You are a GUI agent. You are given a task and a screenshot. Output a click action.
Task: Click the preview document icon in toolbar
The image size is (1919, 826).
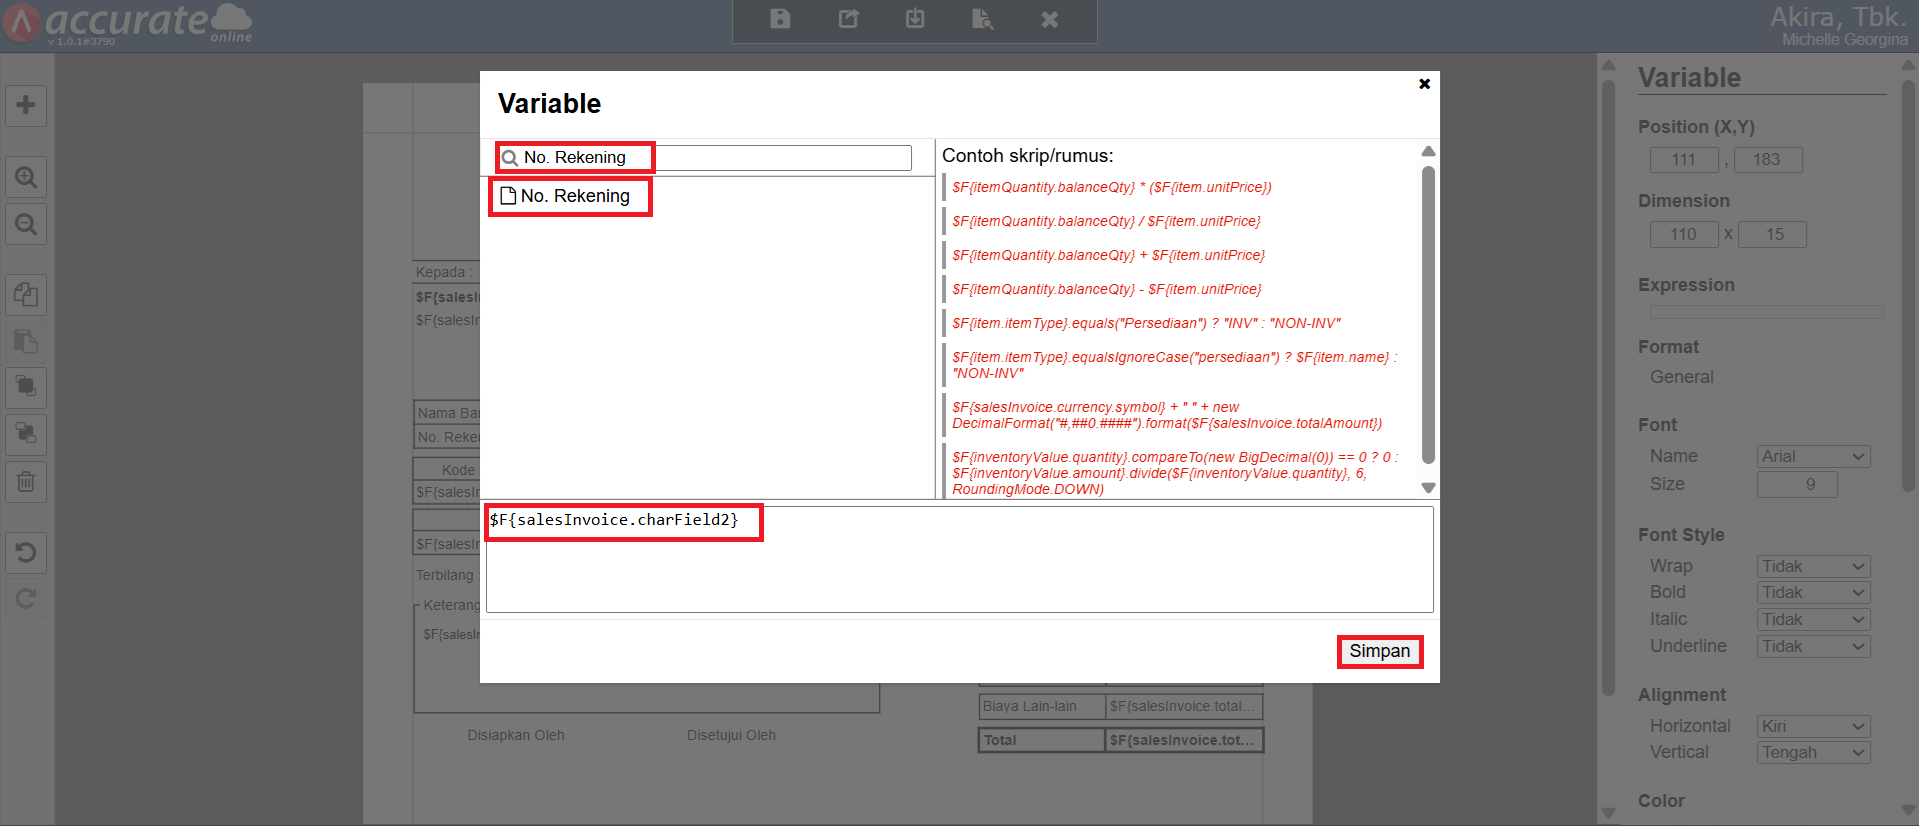click(x=982, y=19)
